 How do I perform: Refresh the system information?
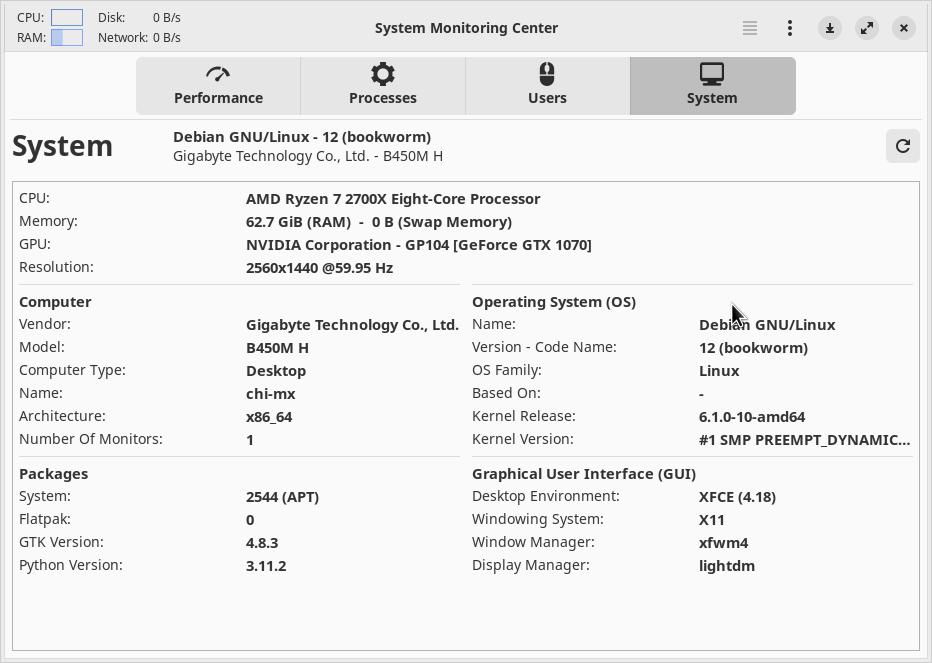903,146
